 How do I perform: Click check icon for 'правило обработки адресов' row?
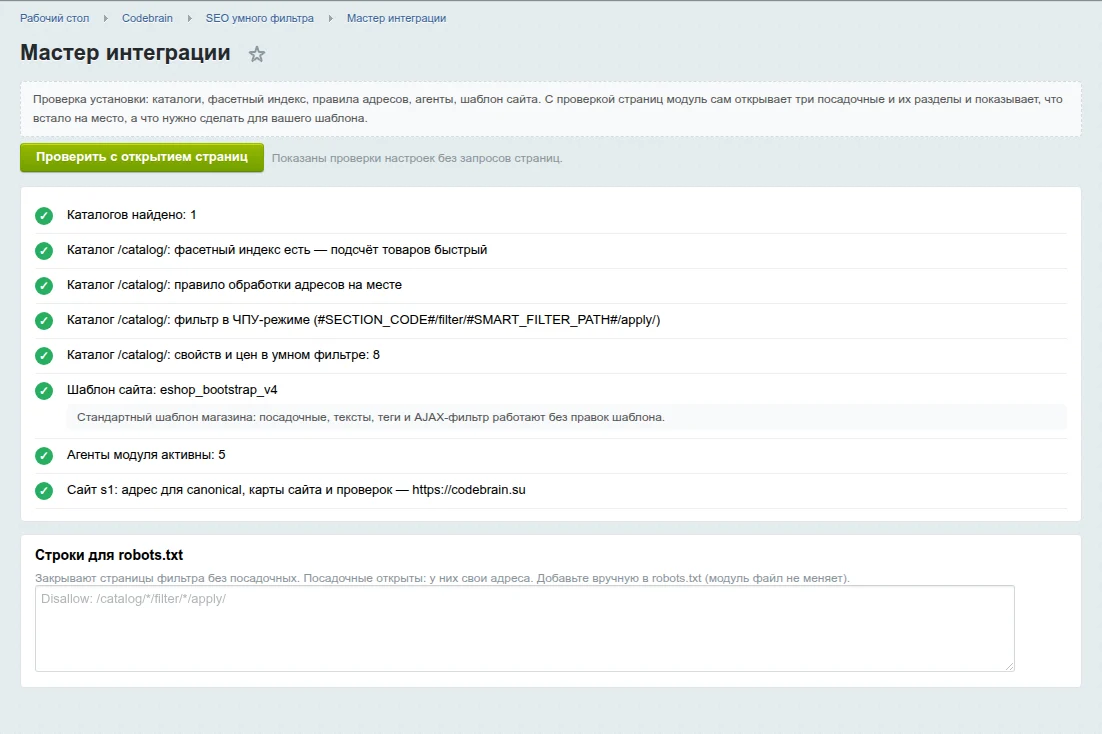pos(44,285)
